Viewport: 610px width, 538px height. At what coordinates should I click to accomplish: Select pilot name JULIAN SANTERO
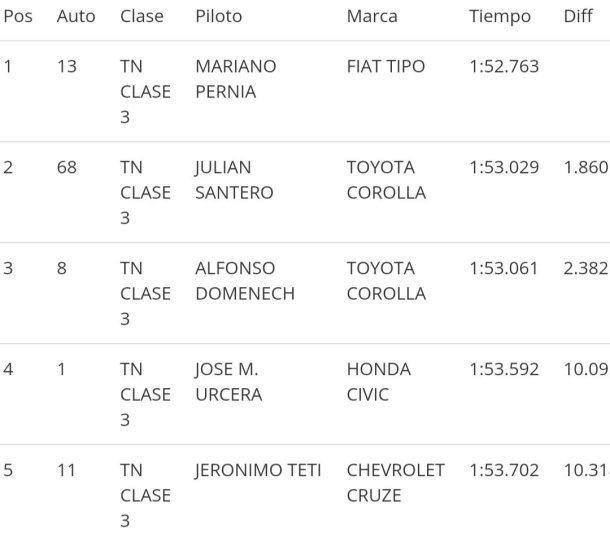pyautogui.click(x=234, y=180)
